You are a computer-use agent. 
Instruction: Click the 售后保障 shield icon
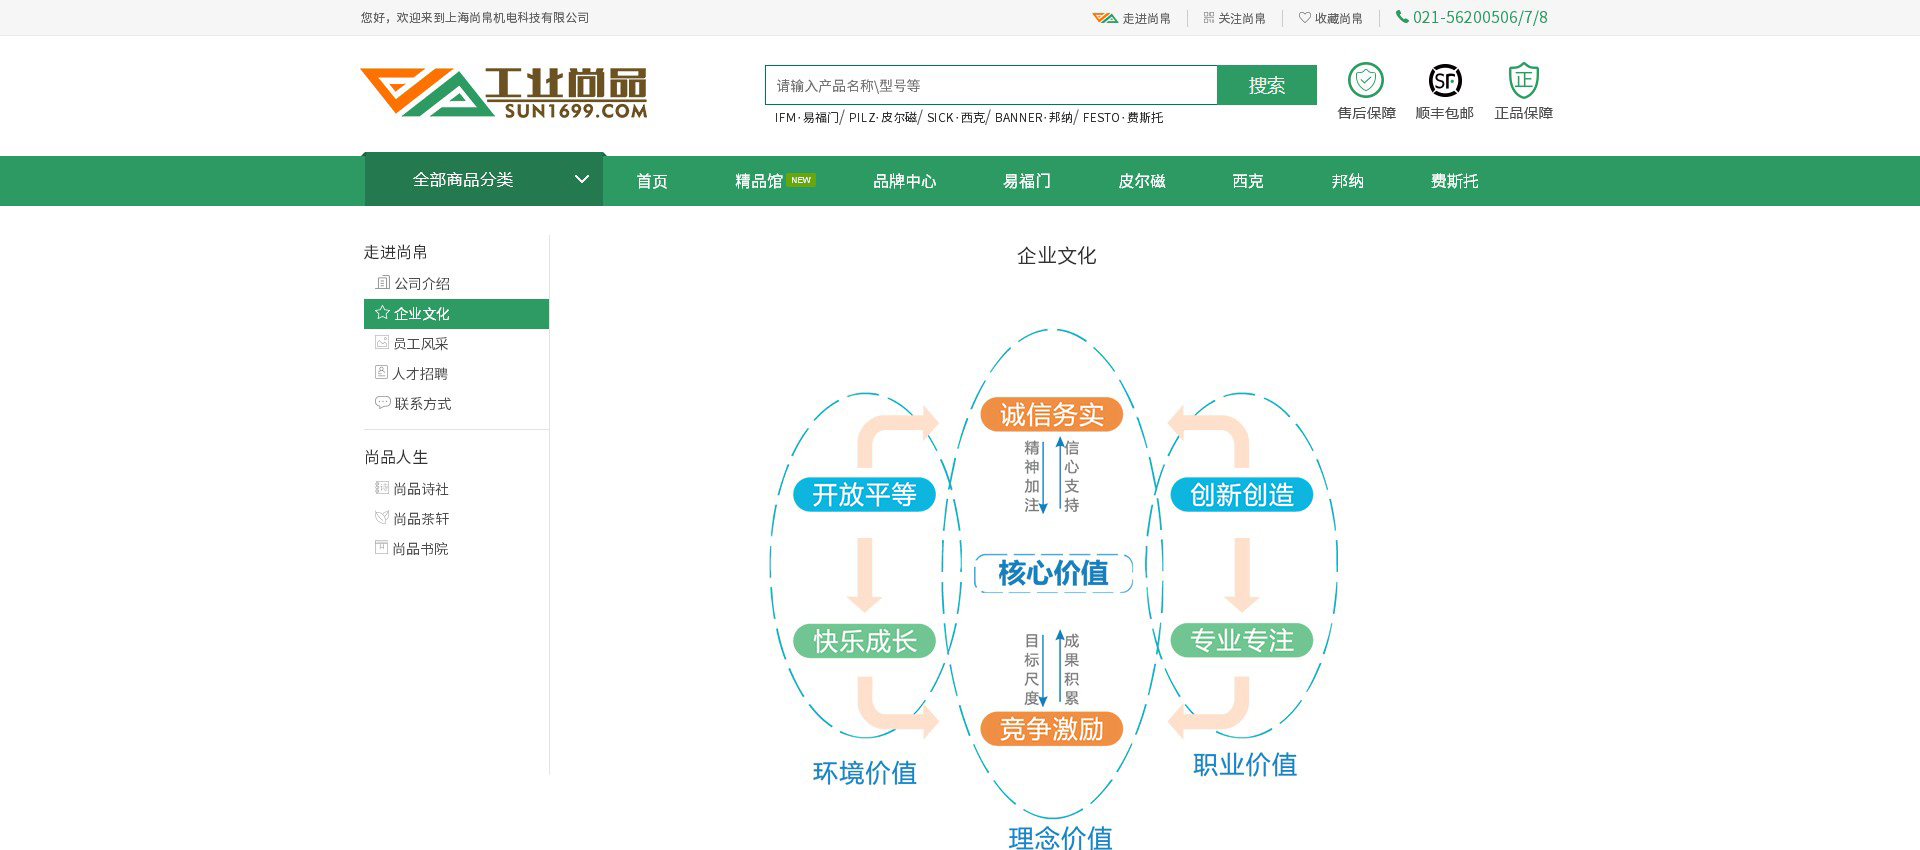tap(1365, 80)
